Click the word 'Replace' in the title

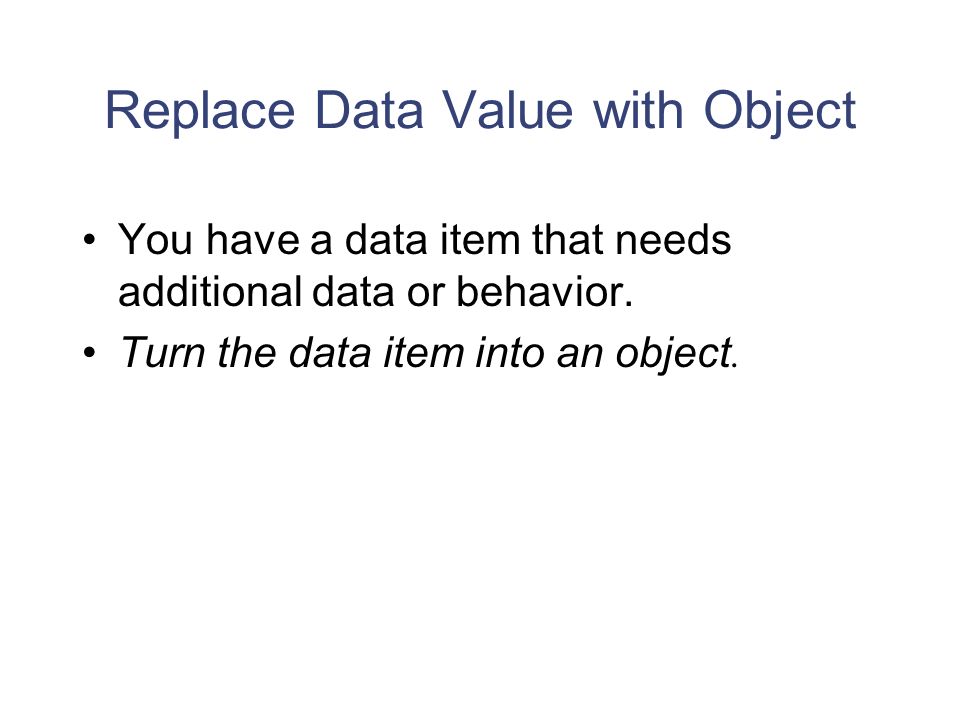[x=200, y=112]
